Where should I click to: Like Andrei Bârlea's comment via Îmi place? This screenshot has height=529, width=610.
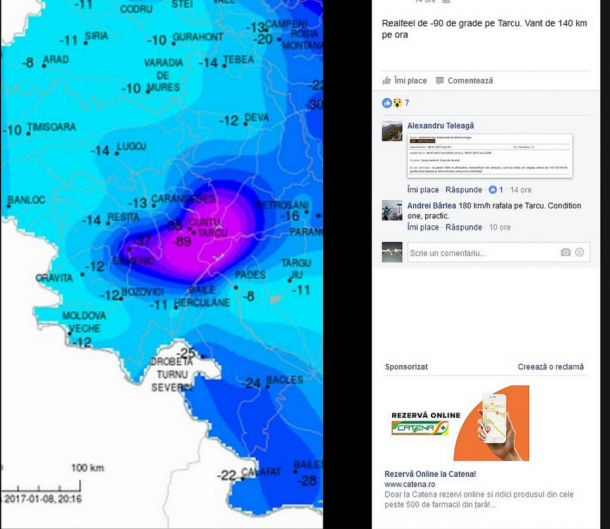(x=422, y=227)
